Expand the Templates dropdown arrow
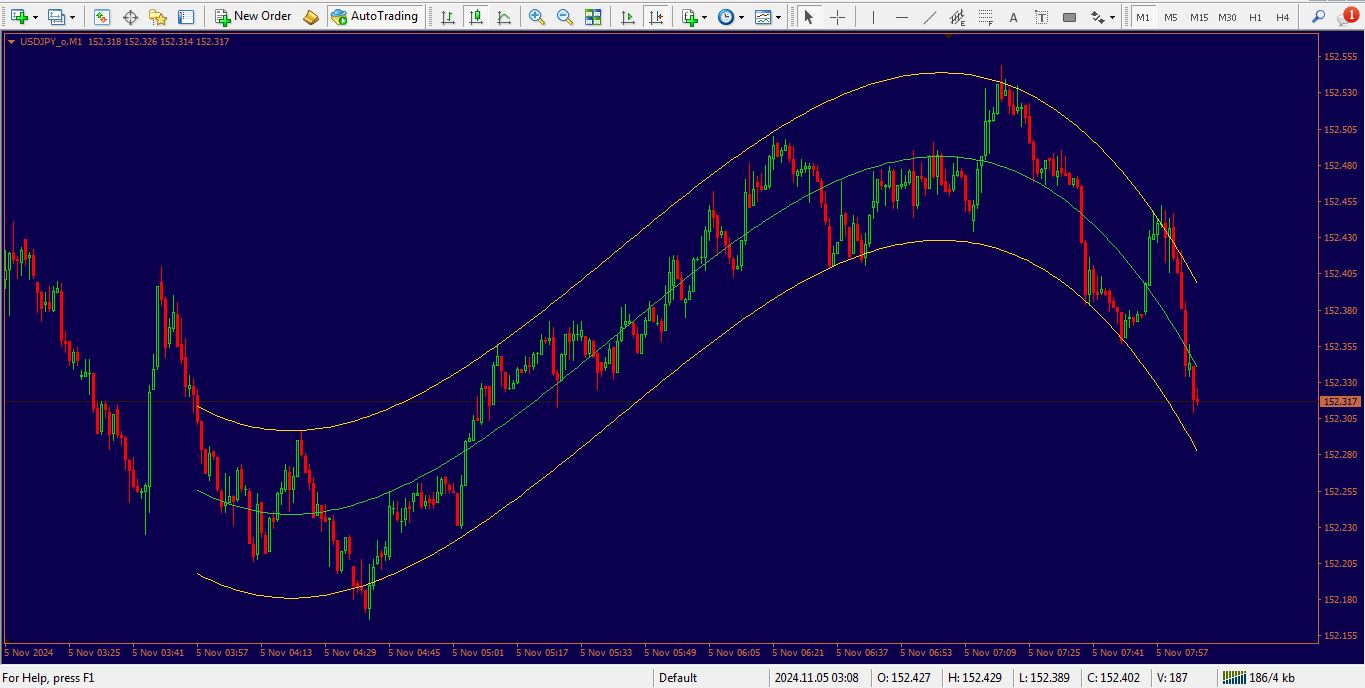Image resolution: width=1365 pixels, height=688 pixels. [779, 17]
